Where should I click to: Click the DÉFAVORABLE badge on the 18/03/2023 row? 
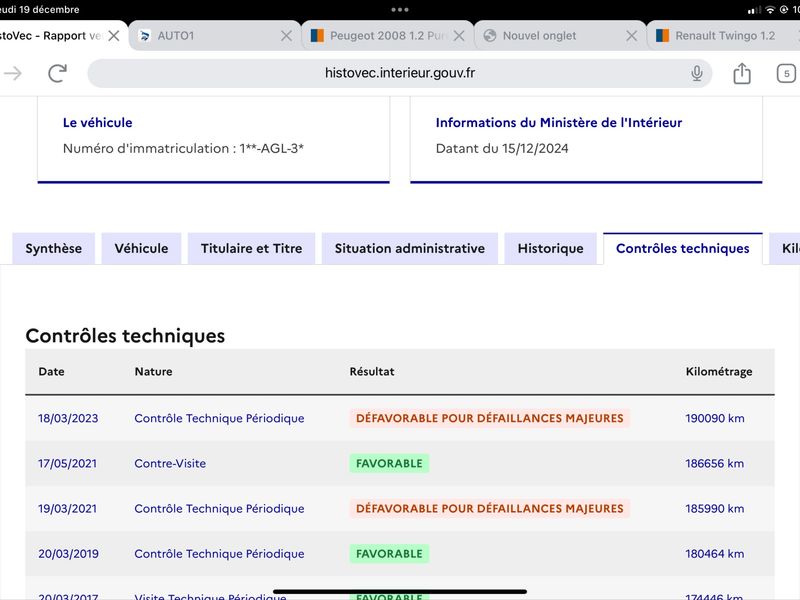(x=490, y=418)
